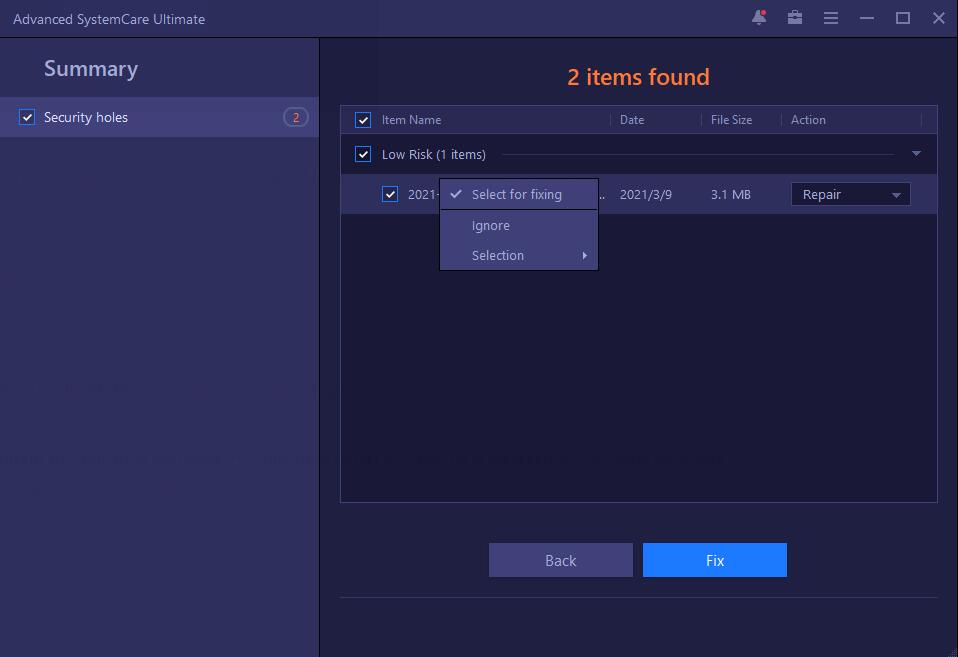Viewport: 958px width, 657px height.
Task: Toggle the select-all Item Name checkbox
Action: [363, 120]
